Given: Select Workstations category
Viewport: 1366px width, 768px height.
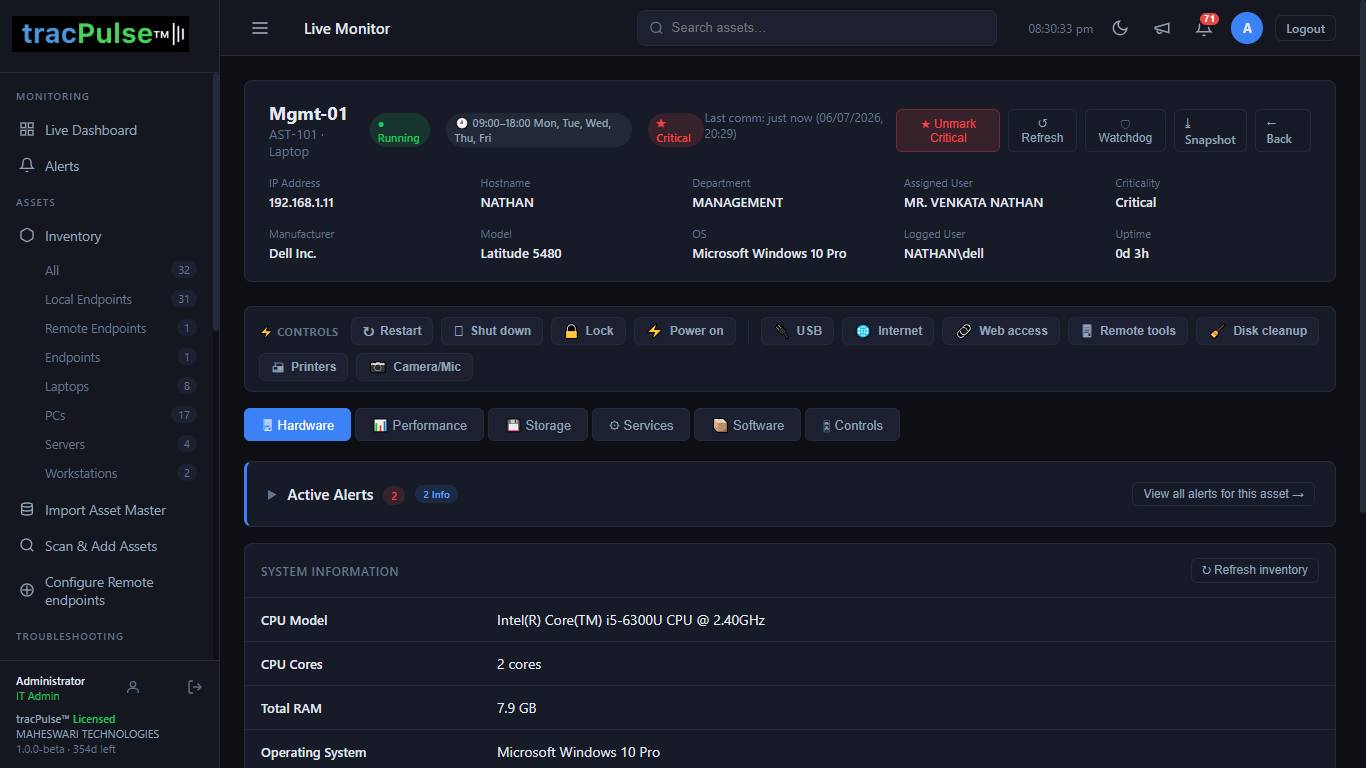Looking at the screenshot, I should tap(107, 473).
